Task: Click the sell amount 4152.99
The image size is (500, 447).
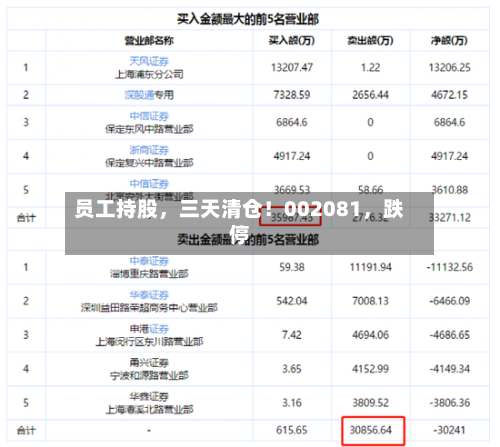Action: 370,369
